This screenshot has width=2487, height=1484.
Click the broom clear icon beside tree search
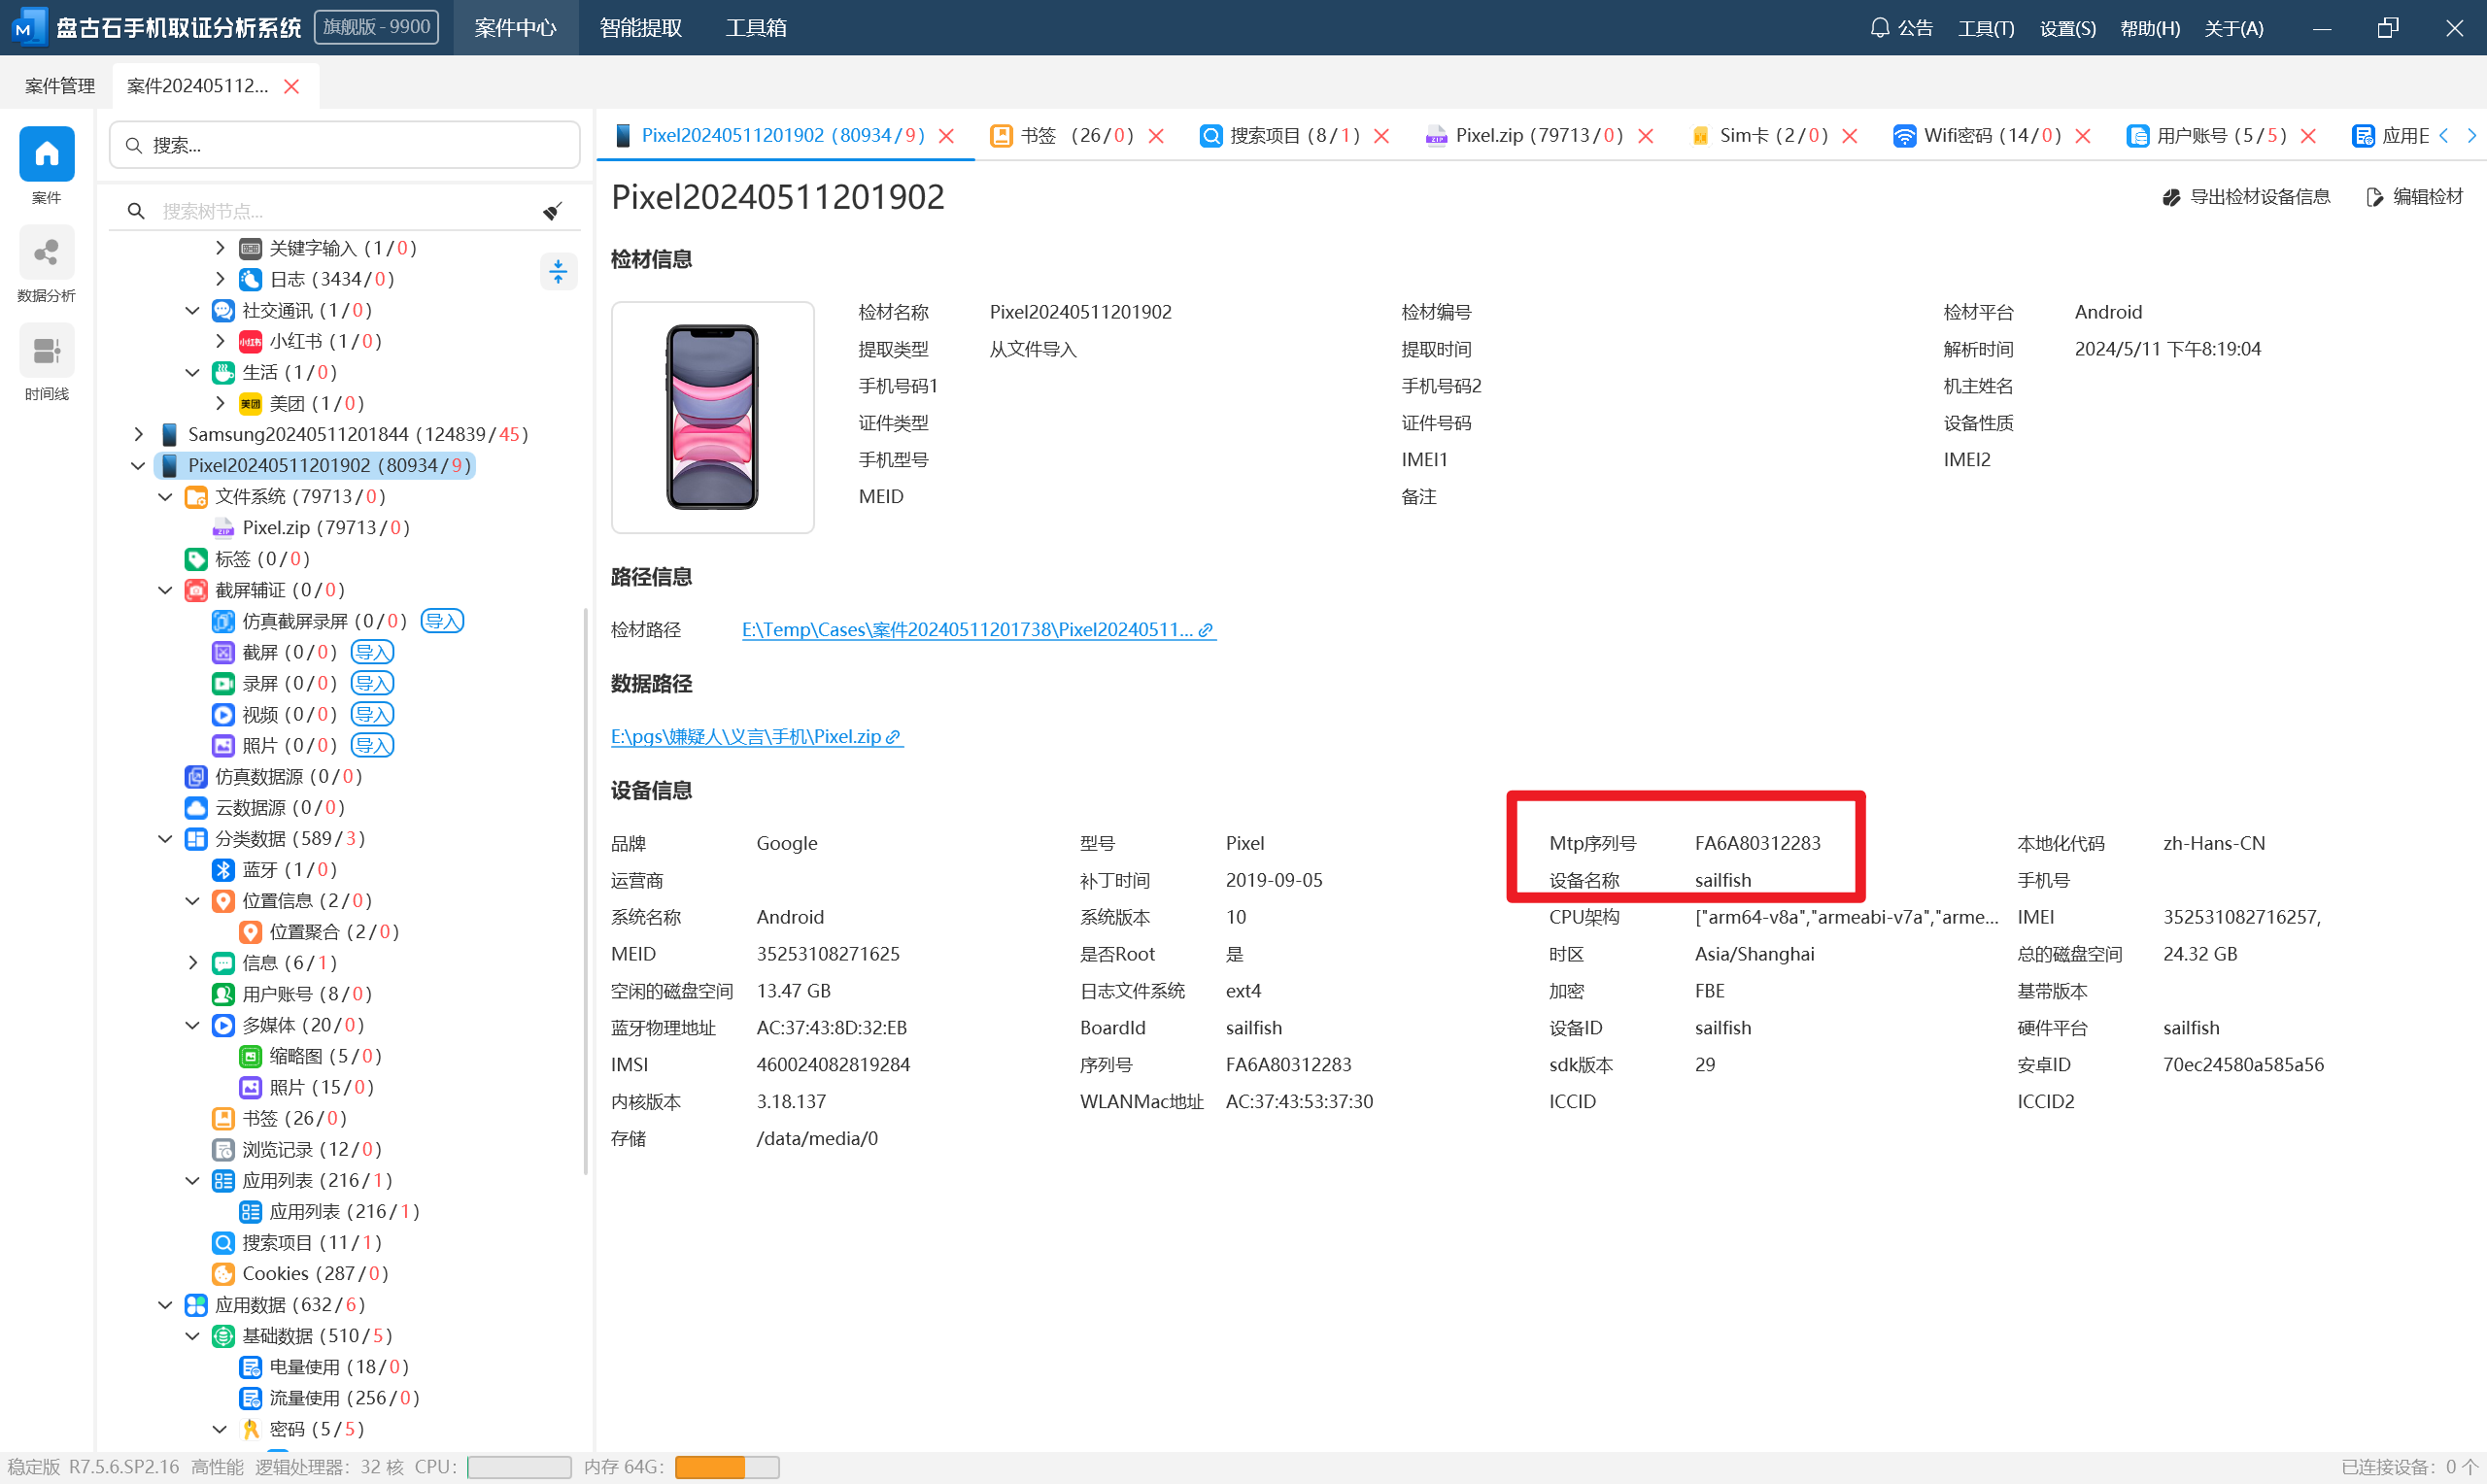click(552, 211)
